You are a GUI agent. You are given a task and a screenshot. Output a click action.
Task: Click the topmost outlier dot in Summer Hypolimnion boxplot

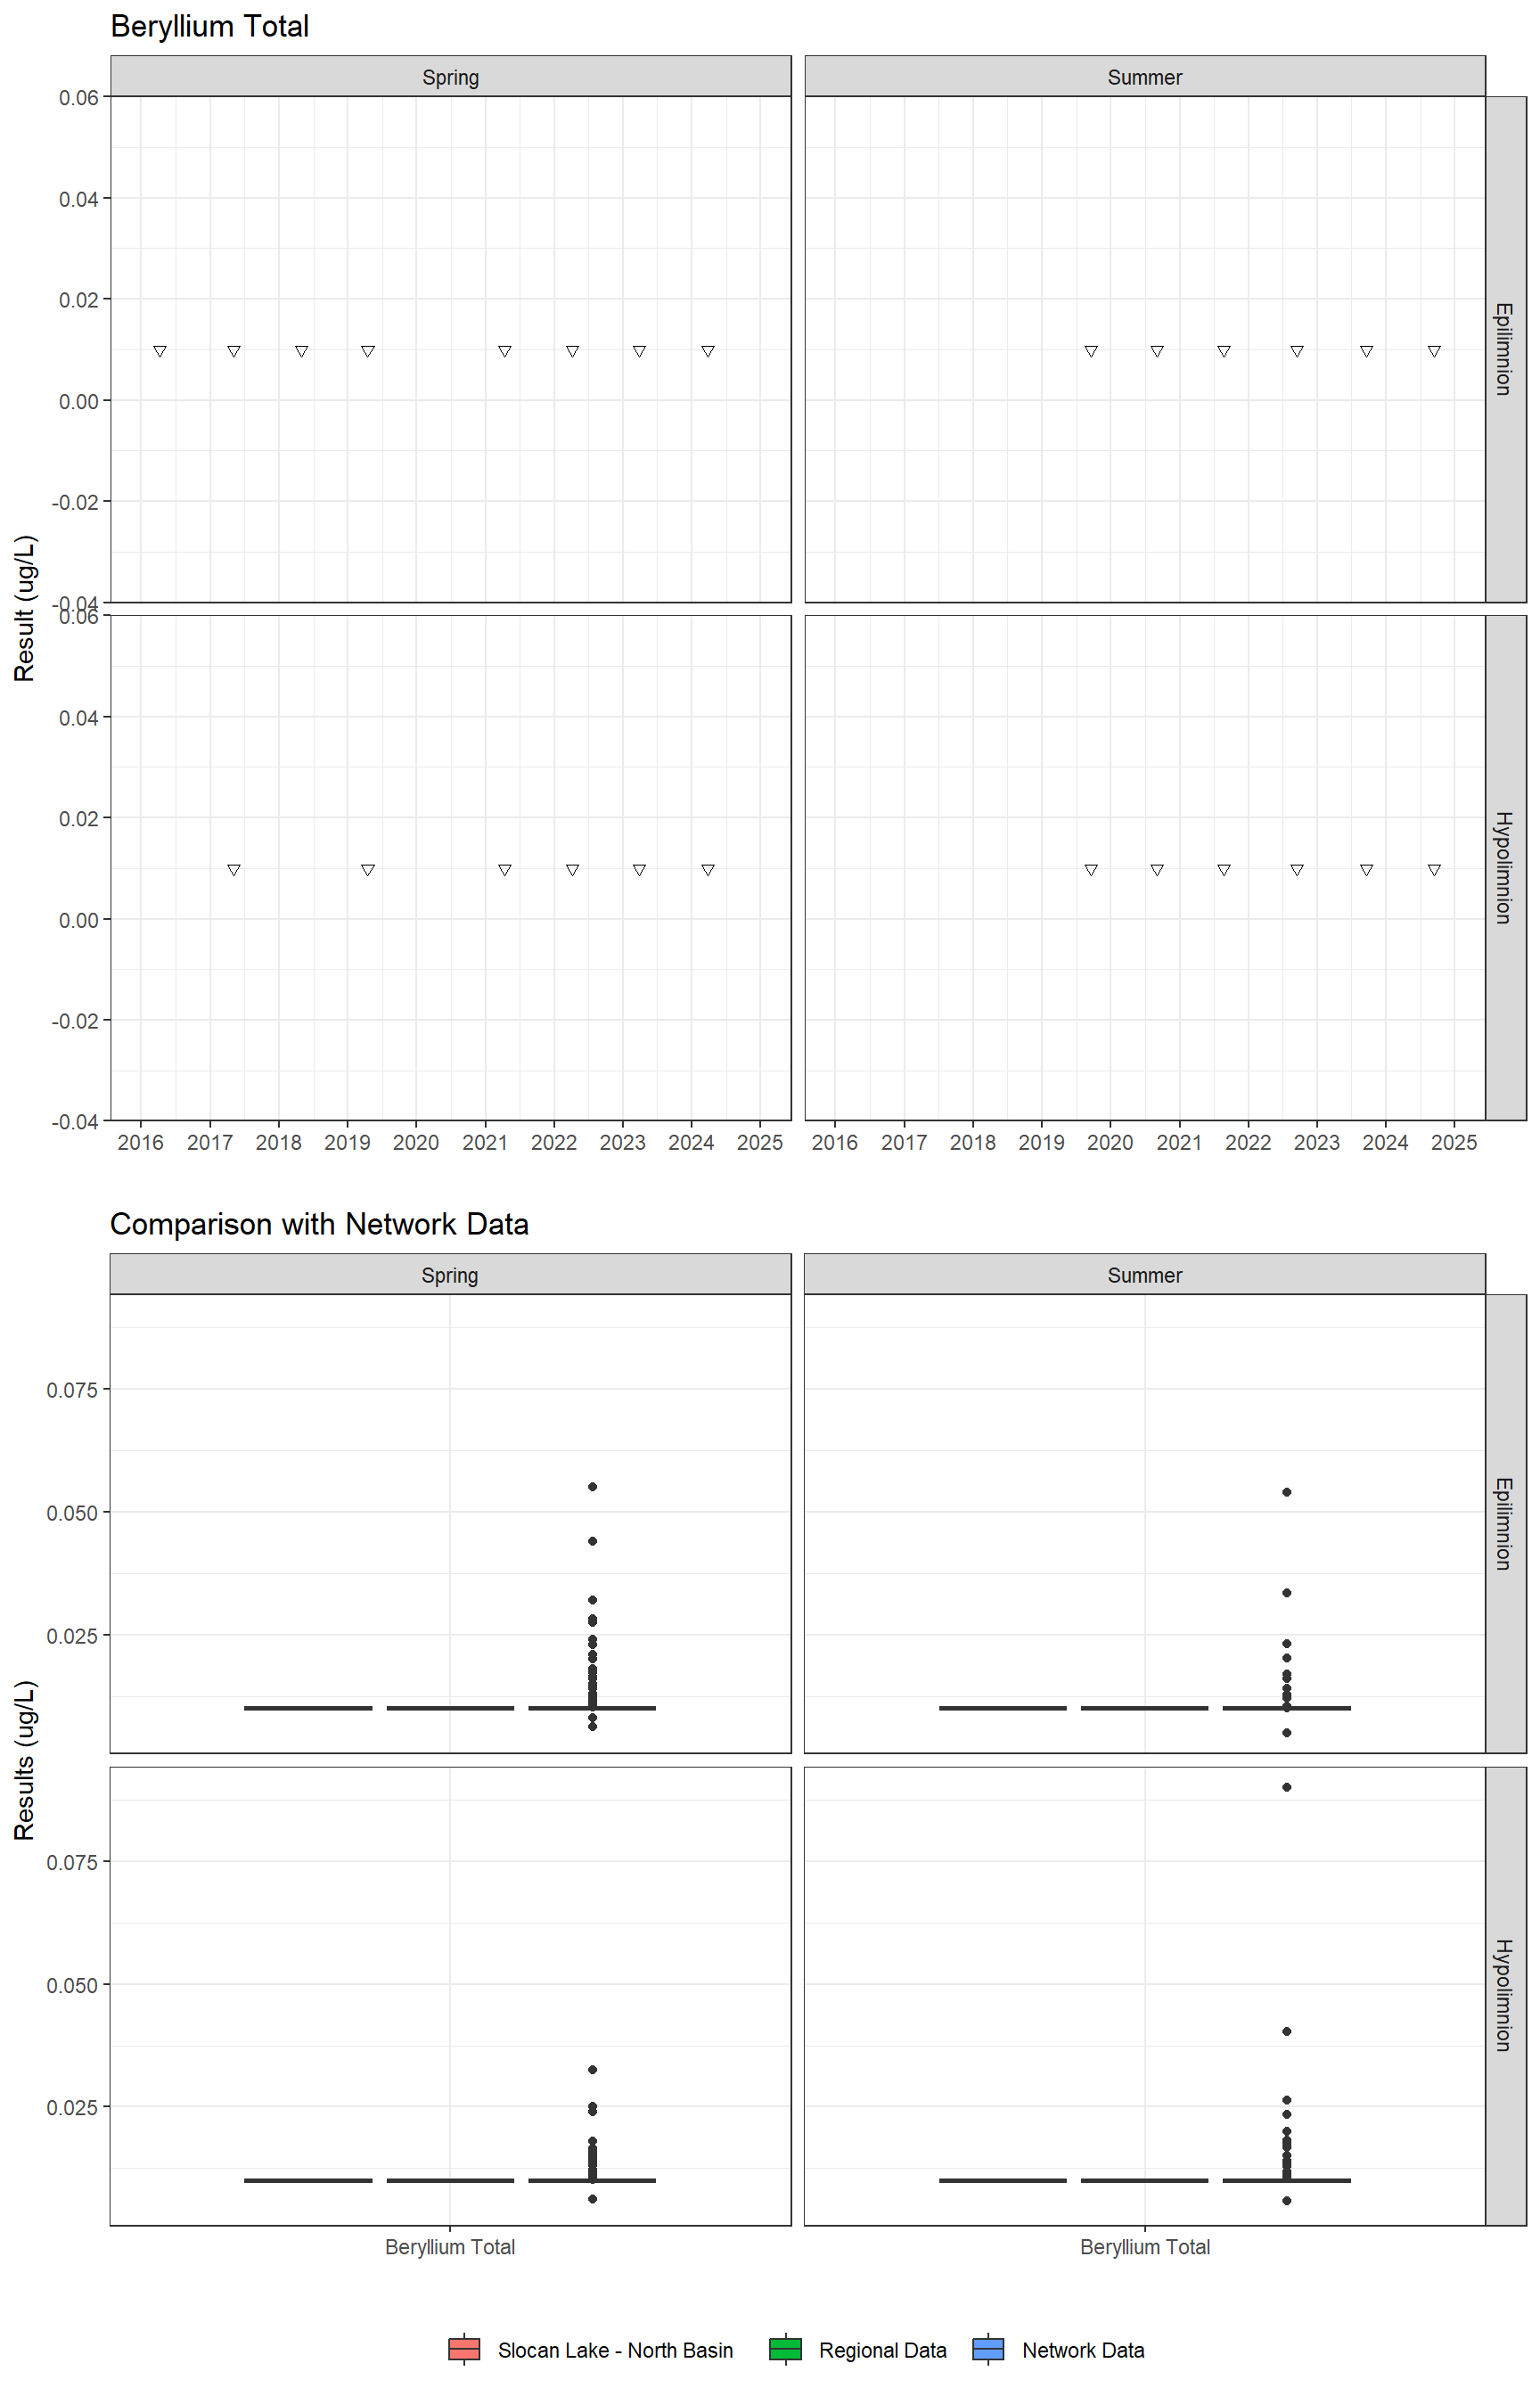1286,1787
